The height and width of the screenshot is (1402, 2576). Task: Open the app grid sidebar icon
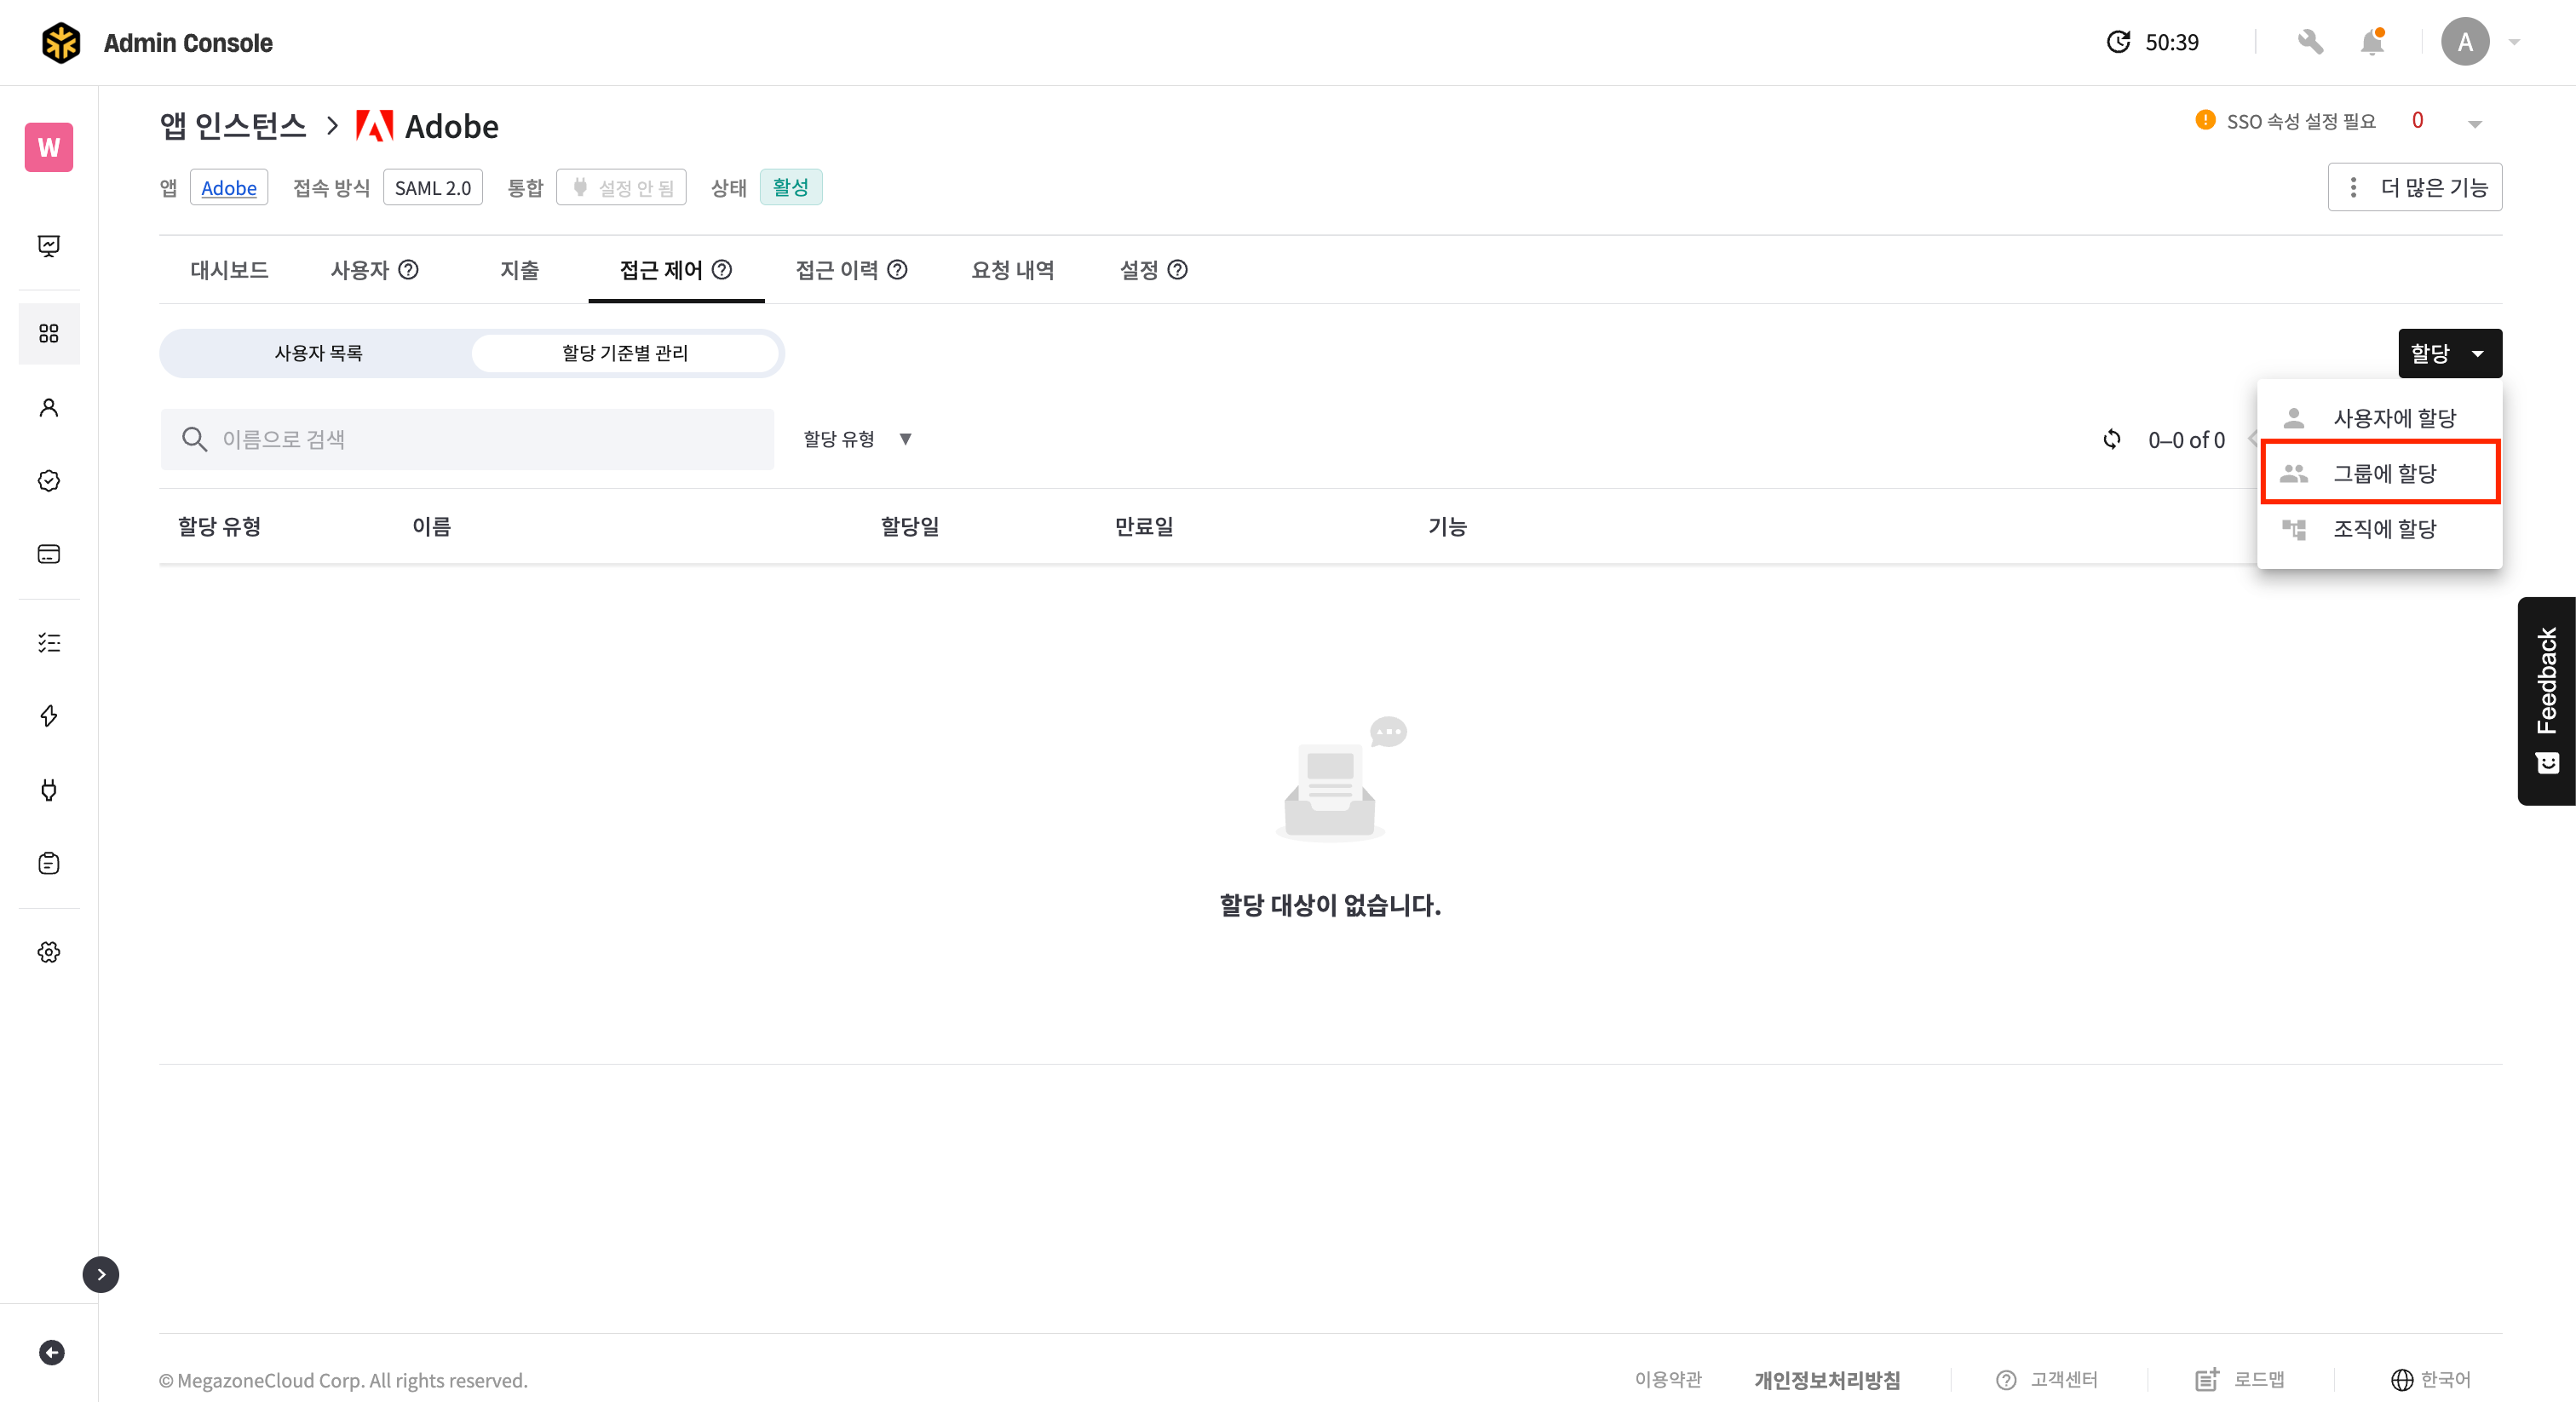[49, 333]
